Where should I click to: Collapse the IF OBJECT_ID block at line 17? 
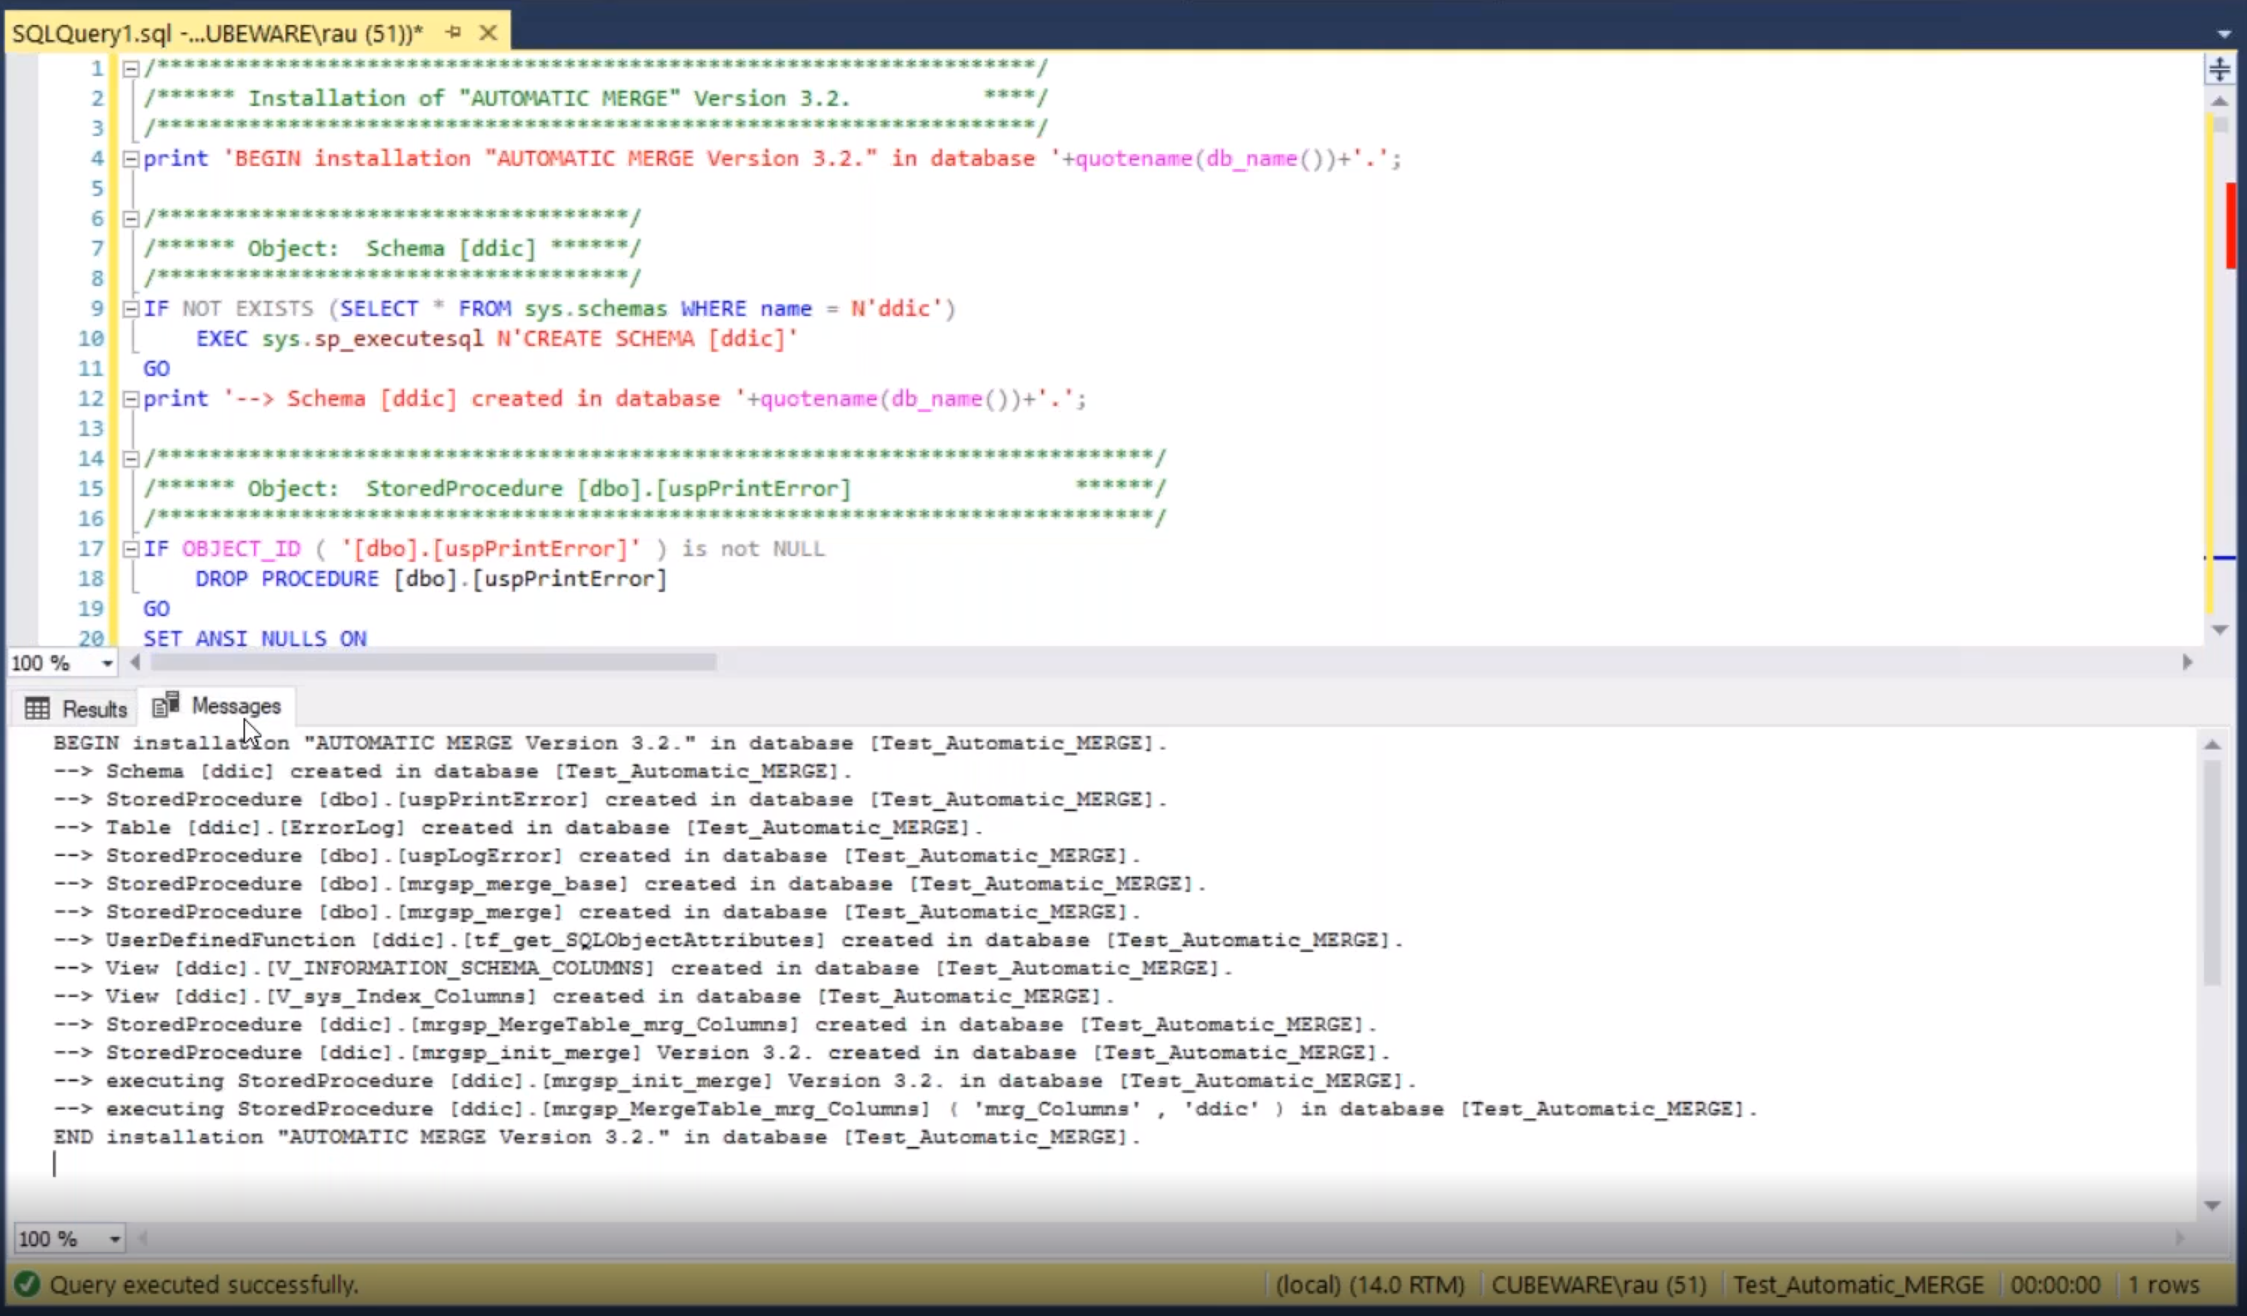tap(130, 549)
